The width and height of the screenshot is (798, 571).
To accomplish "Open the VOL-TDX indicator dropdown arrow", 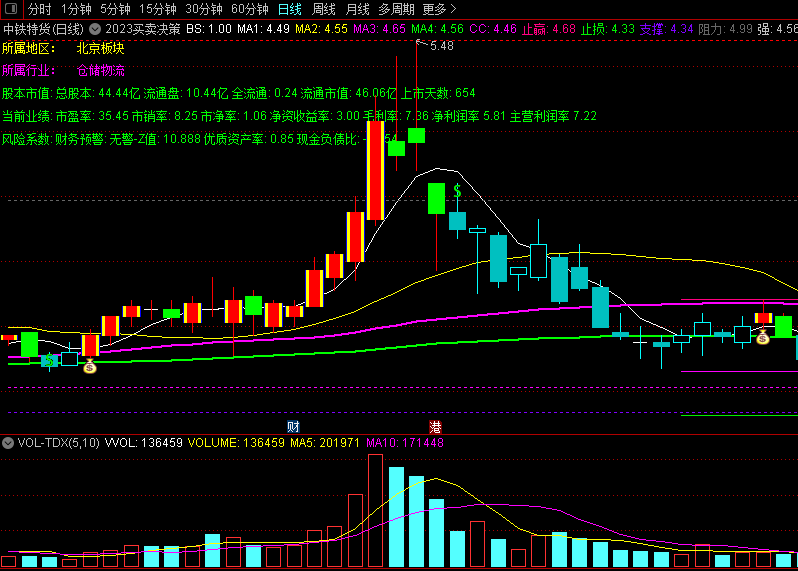I will [8, 443].
